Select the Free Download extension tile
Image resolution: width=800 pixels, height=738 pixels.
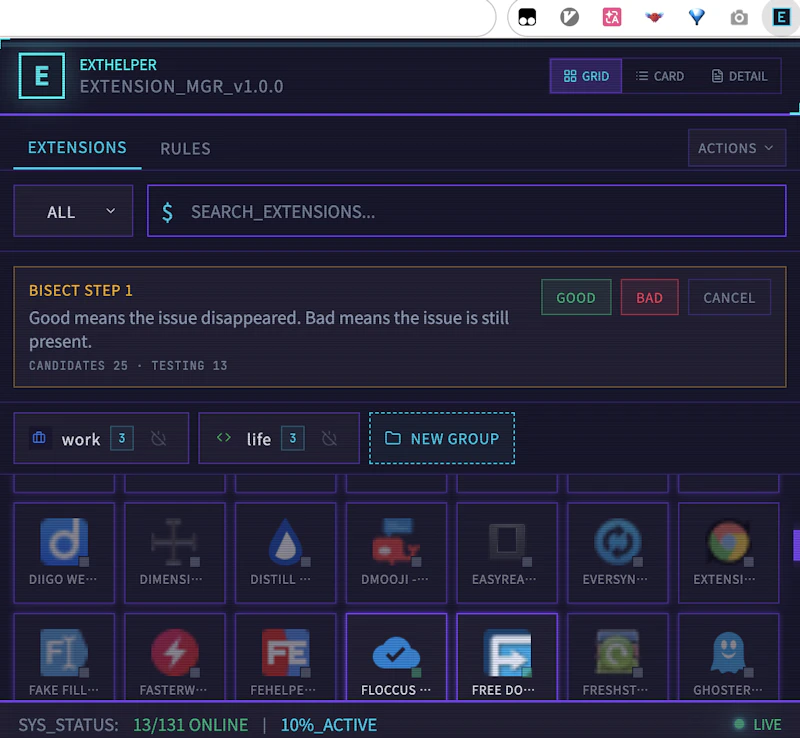click(507, 657)
